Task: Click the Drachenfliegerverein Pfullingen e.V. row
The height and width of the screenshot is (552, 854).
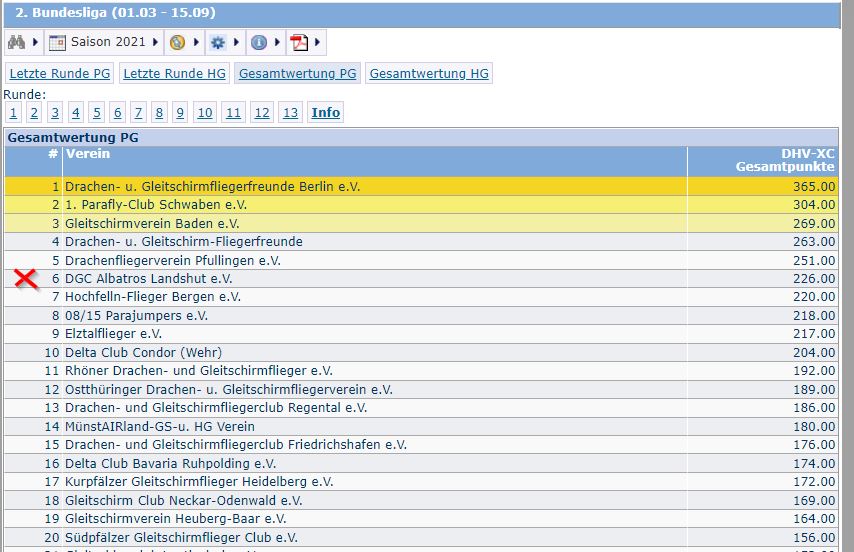Action: click(422, 260)
